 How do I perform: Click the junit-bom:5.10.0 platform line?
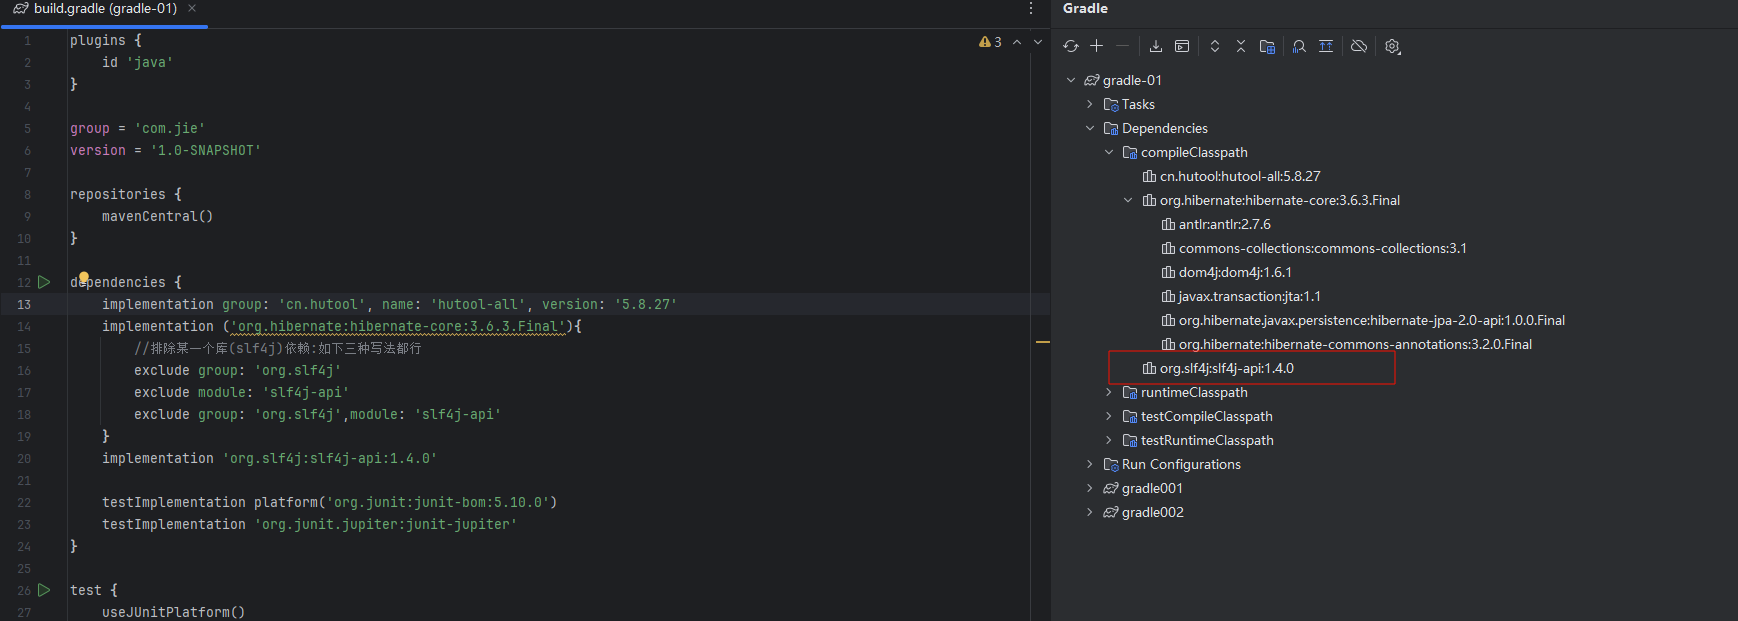(329, 502)
